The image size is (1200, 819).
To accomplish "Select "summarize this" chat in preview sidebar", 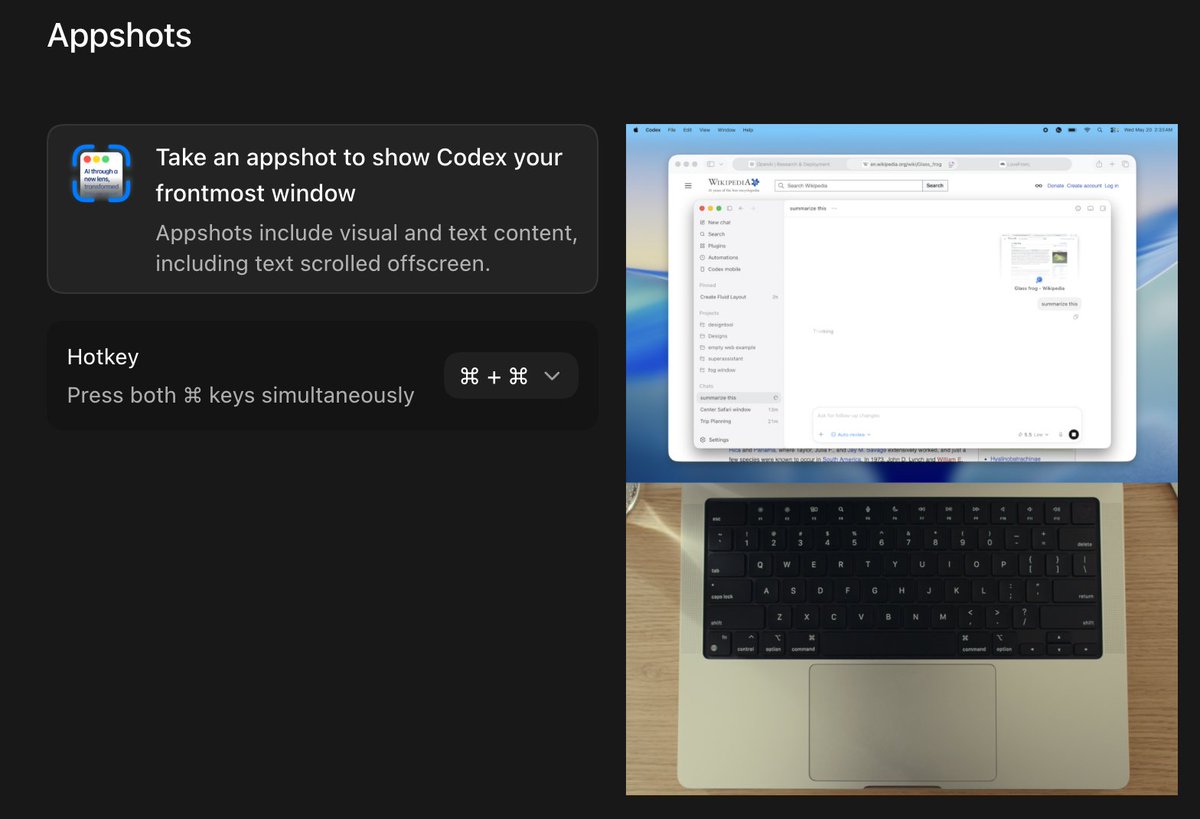I will coord(738,398).
